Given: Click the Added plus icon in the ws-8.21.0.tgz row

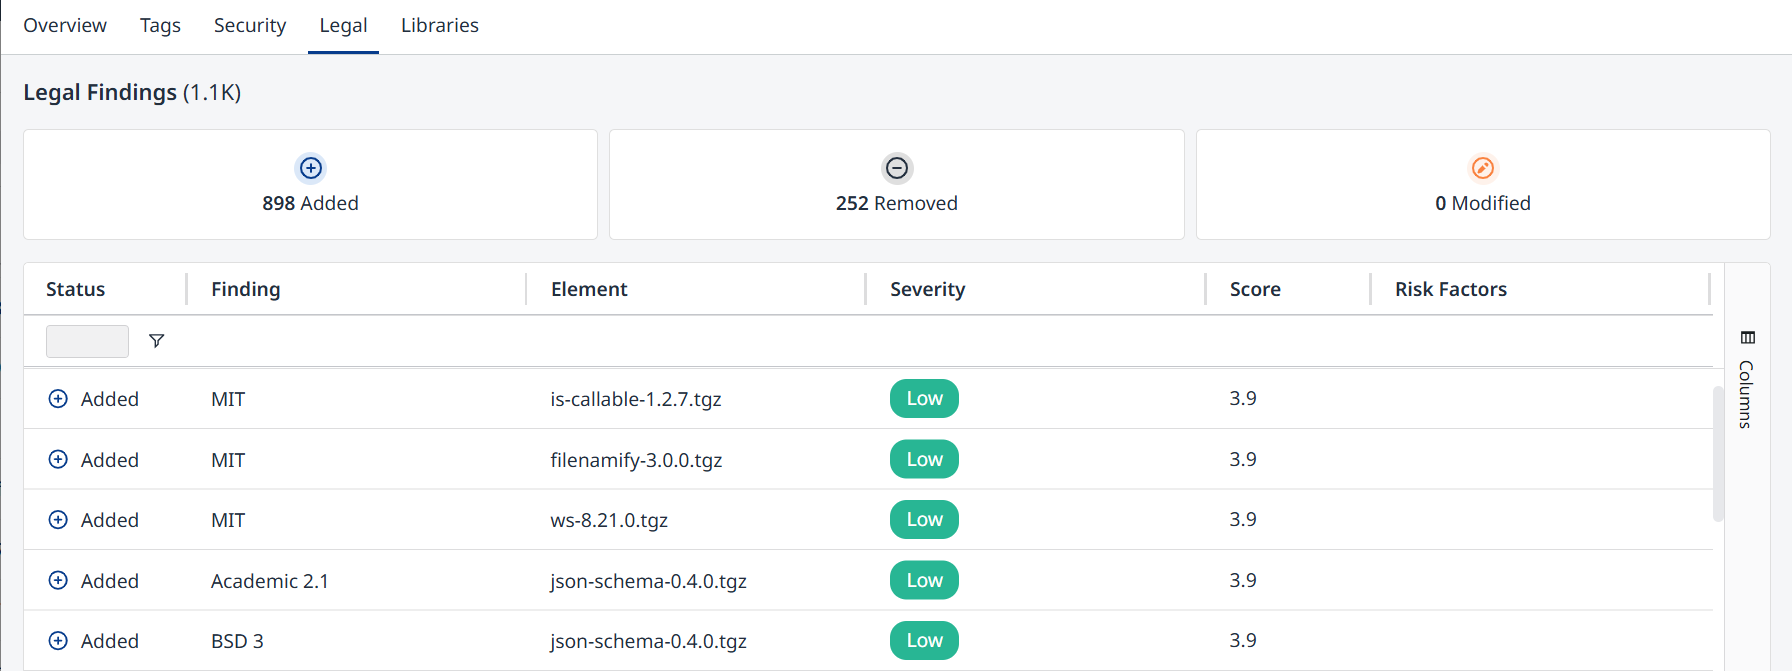Looking at the screenshot, I should (58, 520).
